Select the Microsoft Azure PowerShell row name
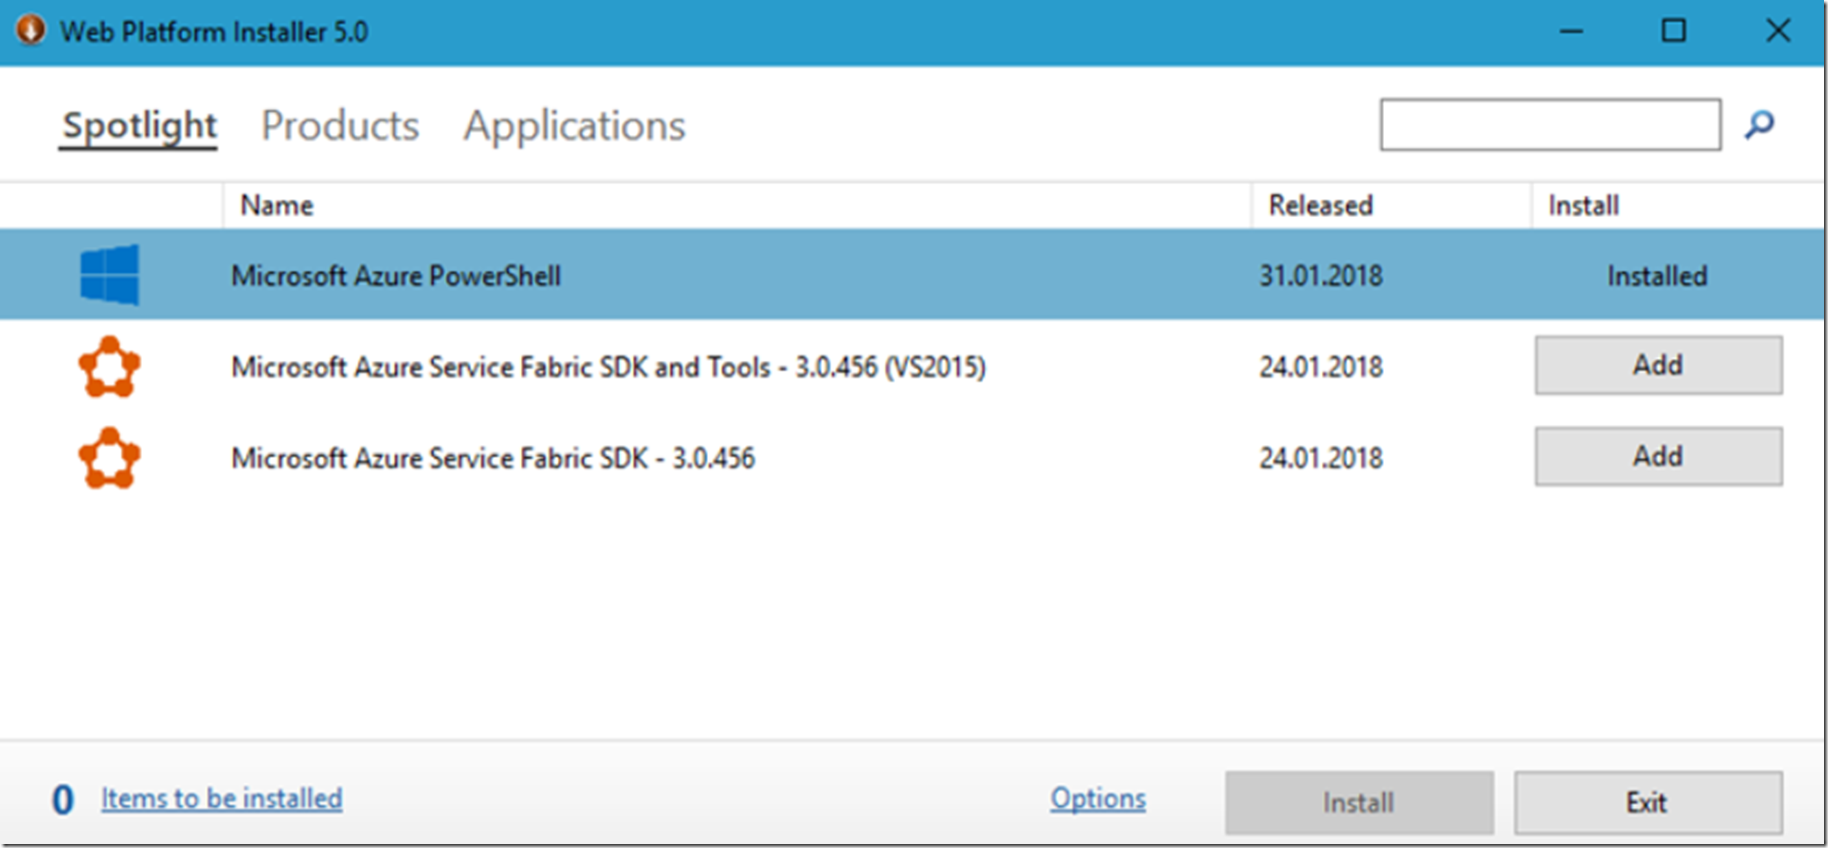Viewport: 1828px width, 848px height. 396,276
